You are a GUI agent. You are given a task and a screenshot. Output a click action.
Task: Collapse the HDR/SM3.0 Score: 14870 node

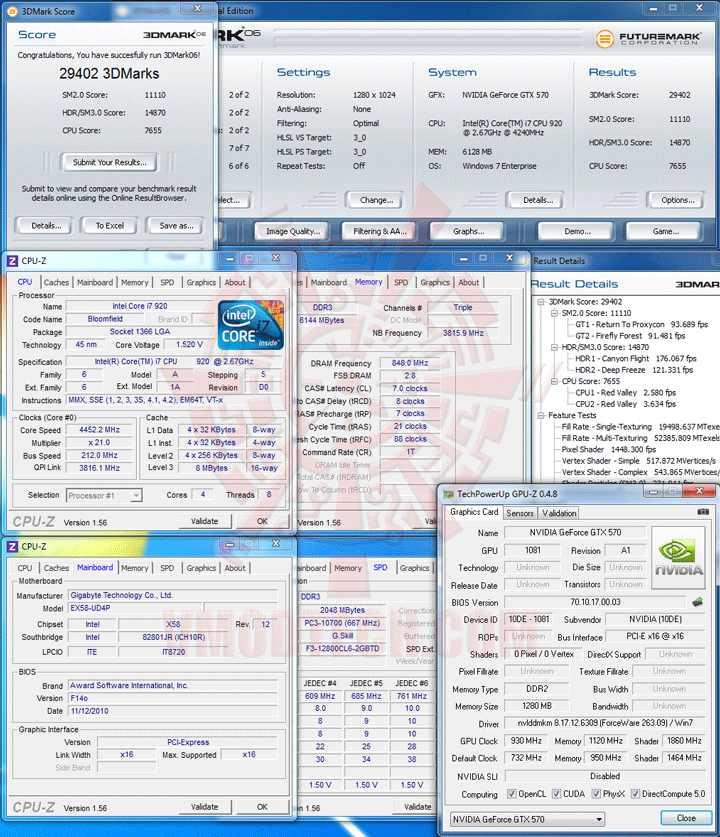coord(555,348)
